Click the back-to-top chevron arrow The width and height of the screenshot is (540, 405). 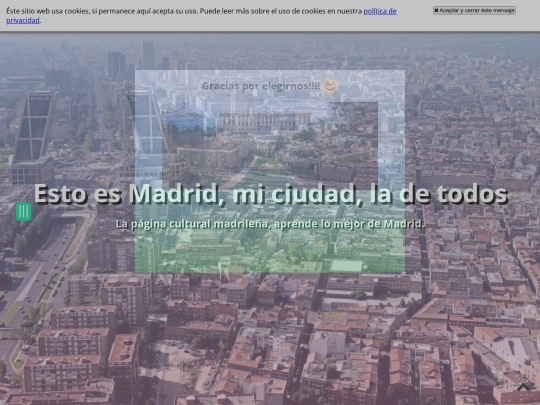pos(523,387)
